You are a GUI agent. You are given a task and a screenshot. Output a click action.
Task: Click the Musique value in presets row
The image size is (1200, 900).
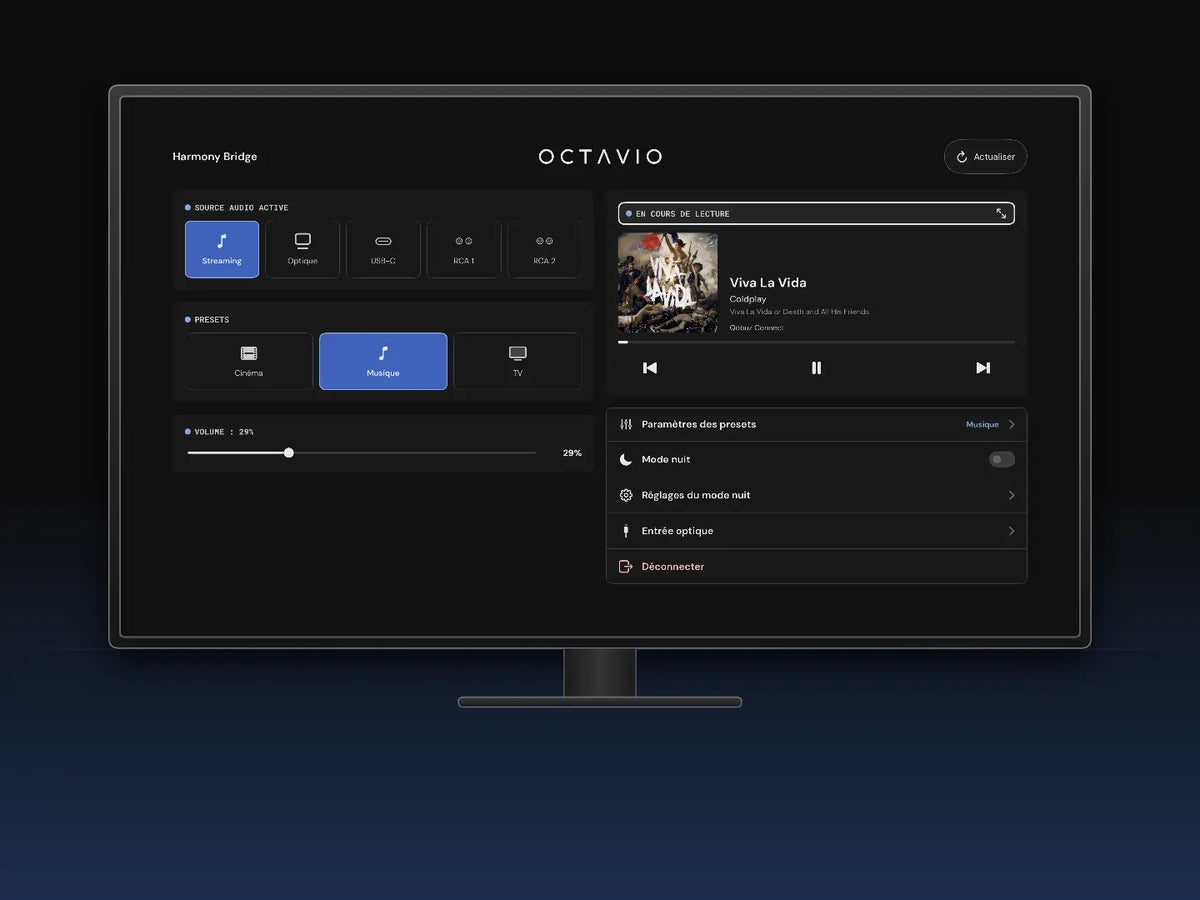click(982, 424)
